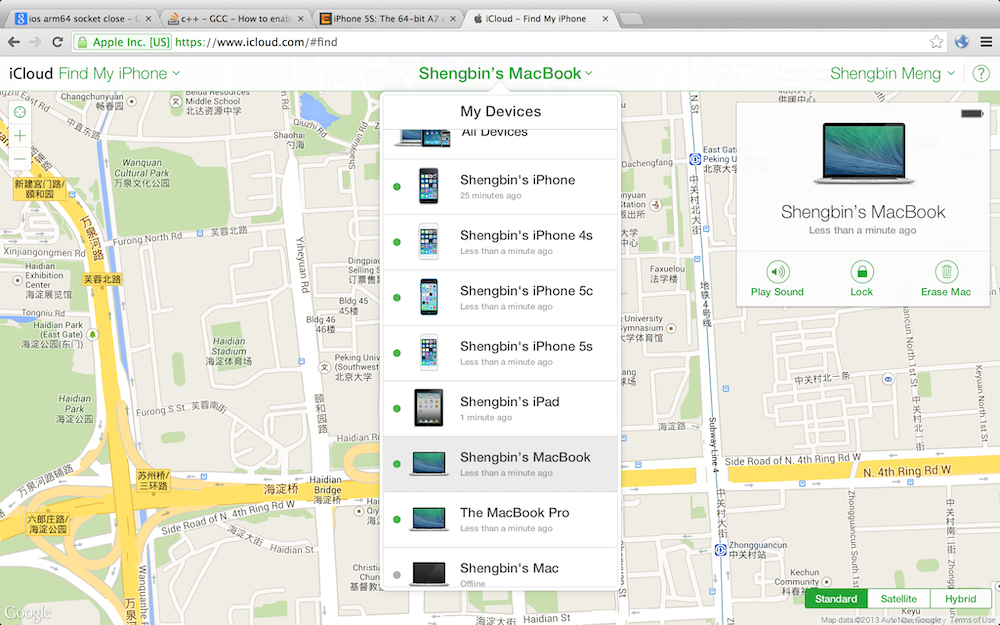This screenshot has width=1000, height=625.
Task: Click the Zhongguancun subway station marker
Action: click(721, 550)
